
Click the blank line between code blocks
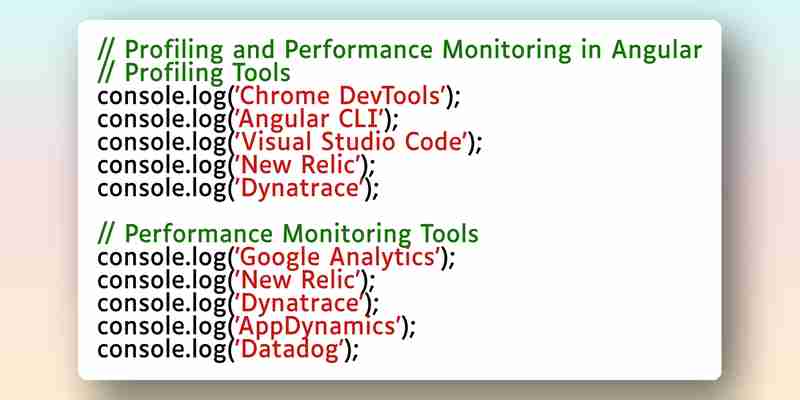(400, 211)
